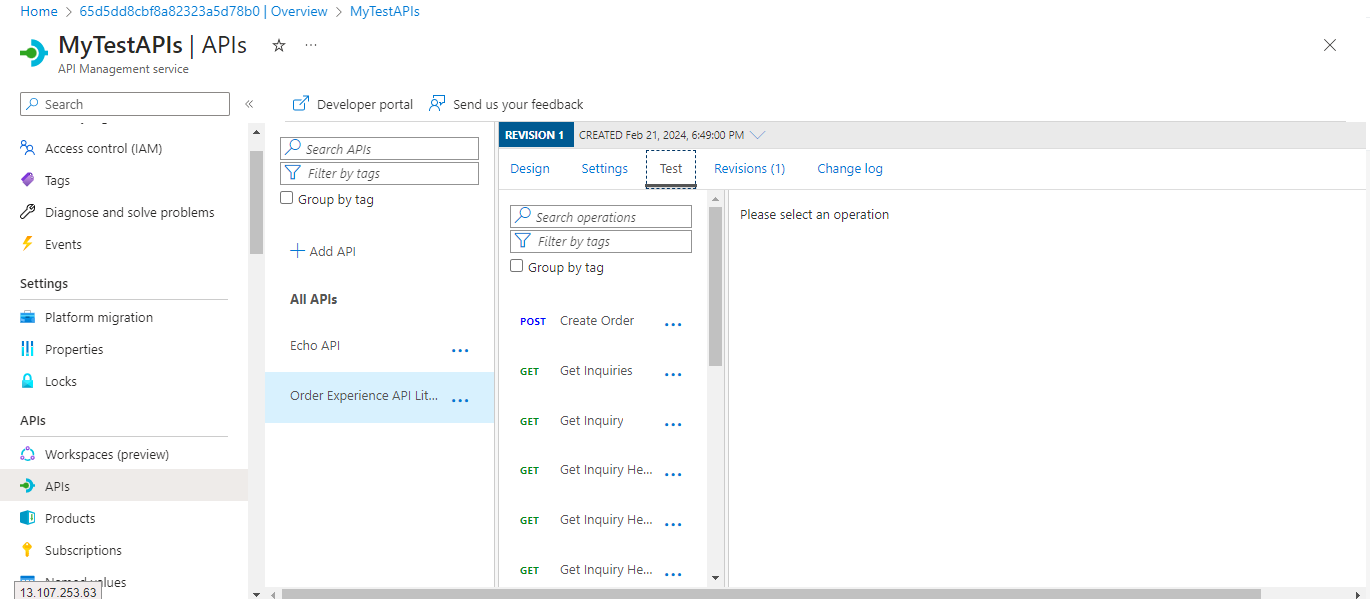Screen dimensions: 1370x599
Task: Click the Platform migration icon
Action: pyautogui.click(x=28, y=317)
